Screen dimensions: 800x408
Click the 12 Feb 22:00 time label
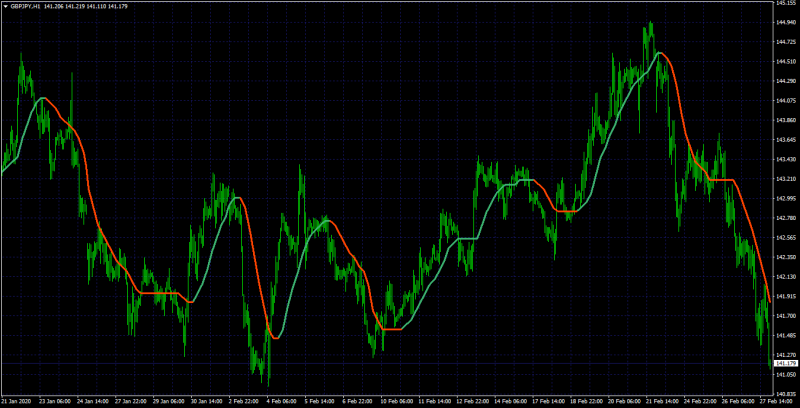pos(473,402)
